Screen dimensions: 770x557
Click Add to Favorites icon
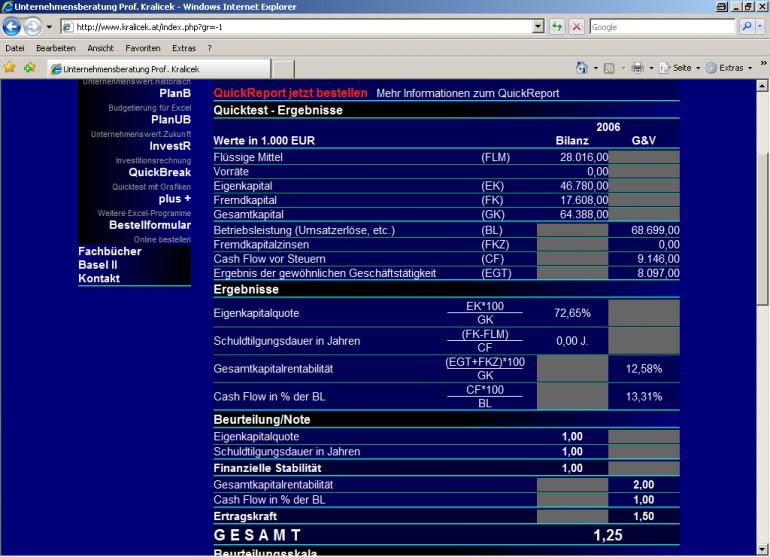click(29, 68)
